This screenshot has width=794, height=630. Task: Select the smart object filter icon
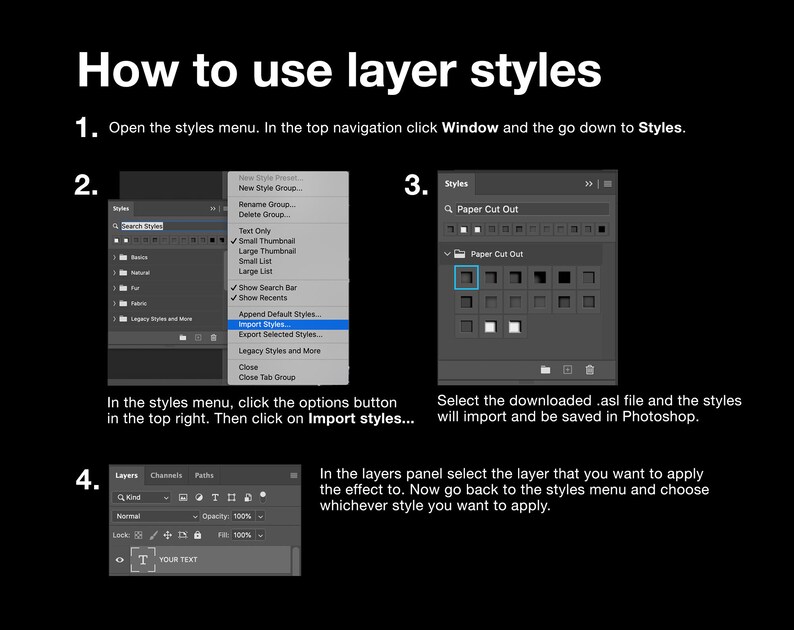click(x=248, y=497)
